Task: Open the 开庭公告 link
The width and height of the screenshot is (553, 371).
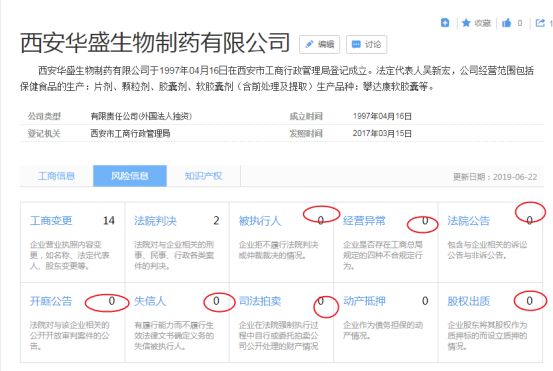Action: click(51, 301)
